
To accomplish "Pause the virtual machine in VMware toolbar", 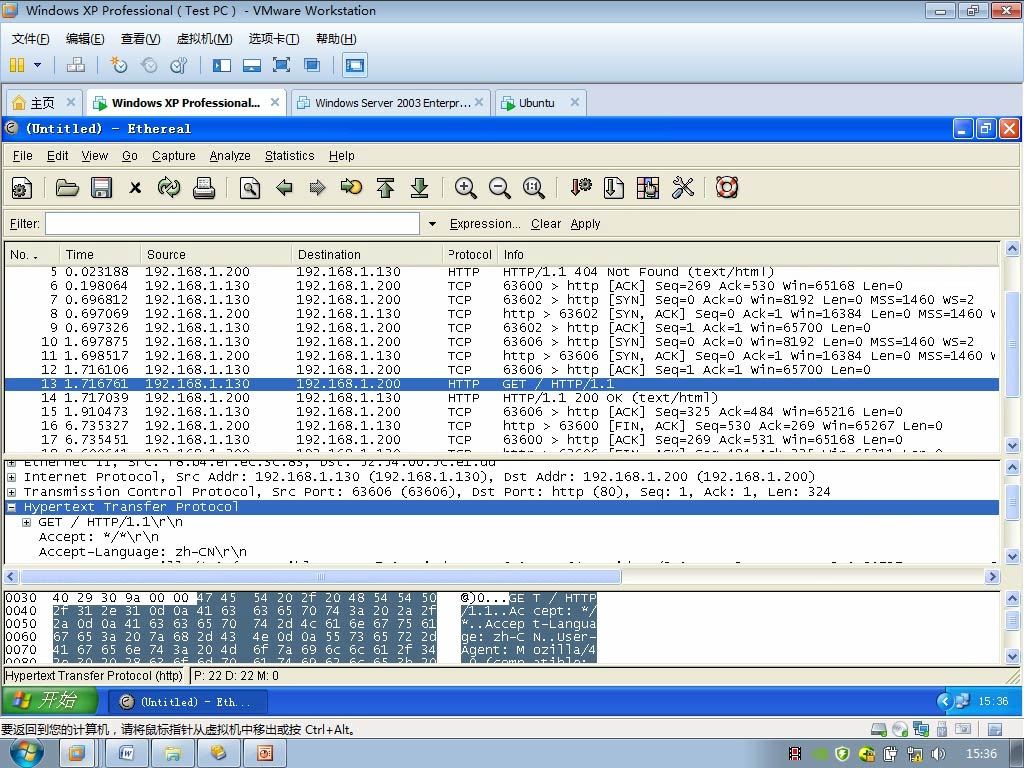I will [x=17, y=65].
